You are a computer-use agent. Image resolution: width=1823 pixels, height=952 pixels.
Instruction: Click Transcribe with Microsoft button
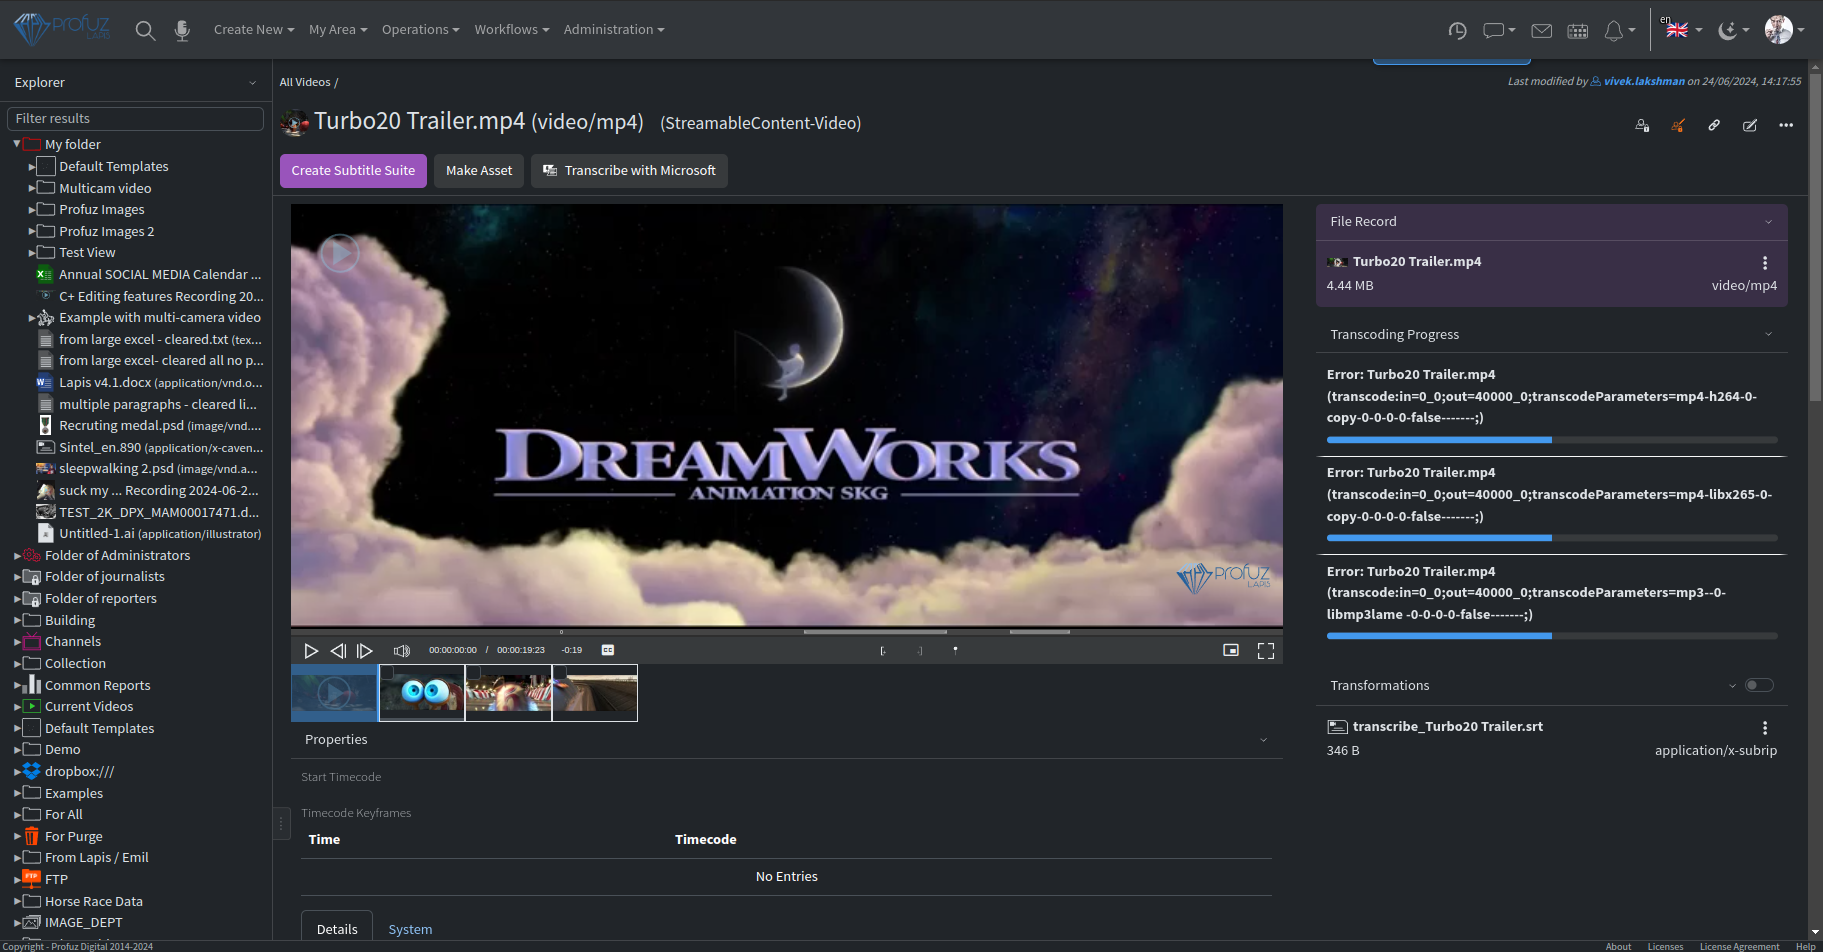pyautogui.click(x=629, y=171)
